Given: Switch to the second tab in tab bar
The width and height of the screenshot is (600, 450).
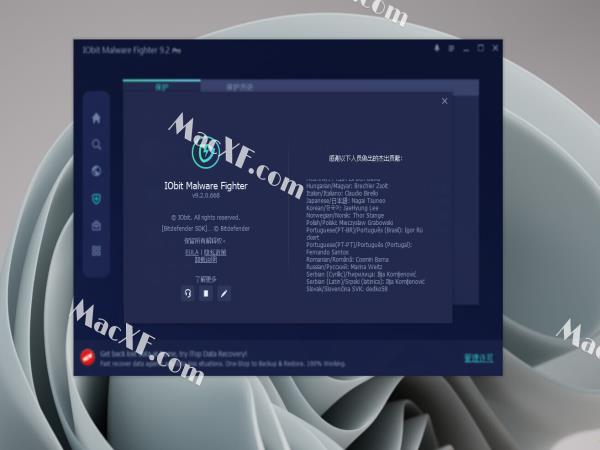Looking at the screenshot, I should pyautogui.click(x=240, y=87).
